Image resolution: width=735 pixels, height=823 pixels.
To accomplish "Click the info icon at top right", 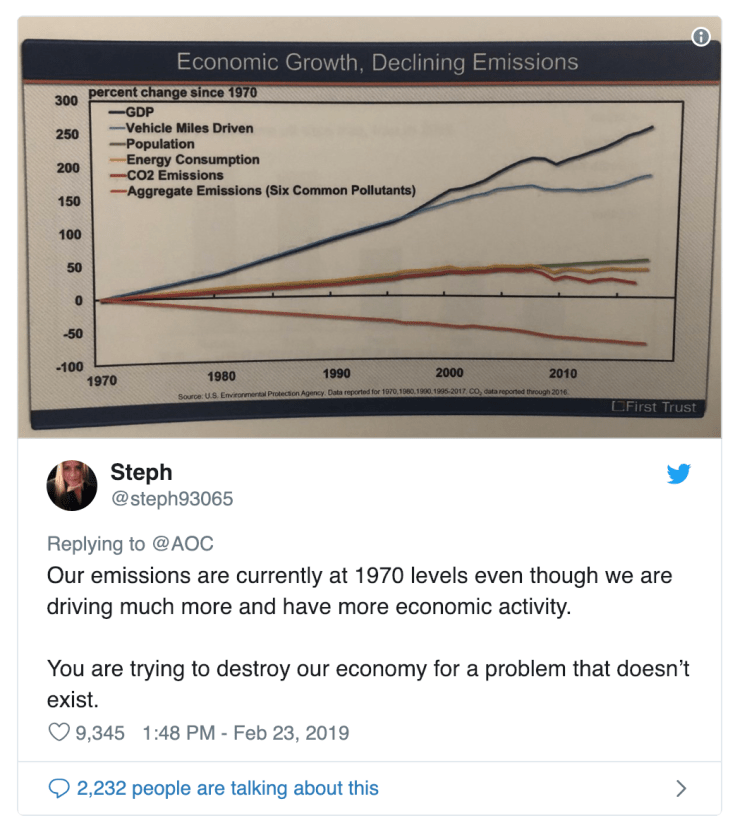I will tap(701, 38).
